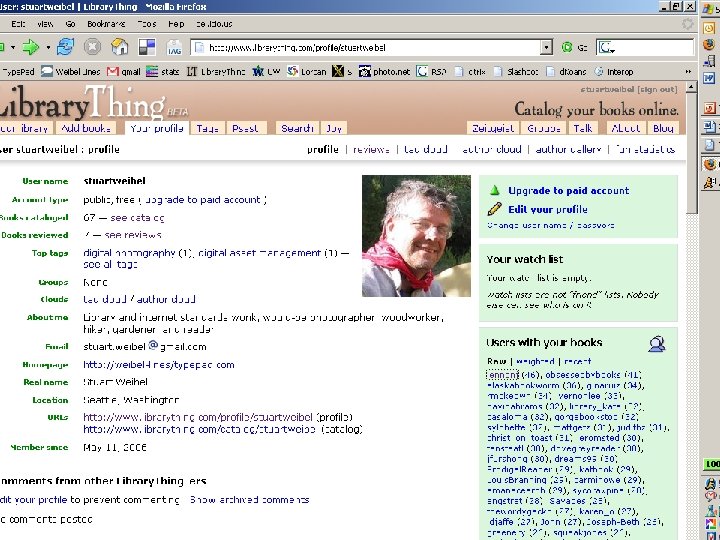Viewport: 720px width, 540px height.
Task: Click the Users with your books icon
Action: pos(657,343)
